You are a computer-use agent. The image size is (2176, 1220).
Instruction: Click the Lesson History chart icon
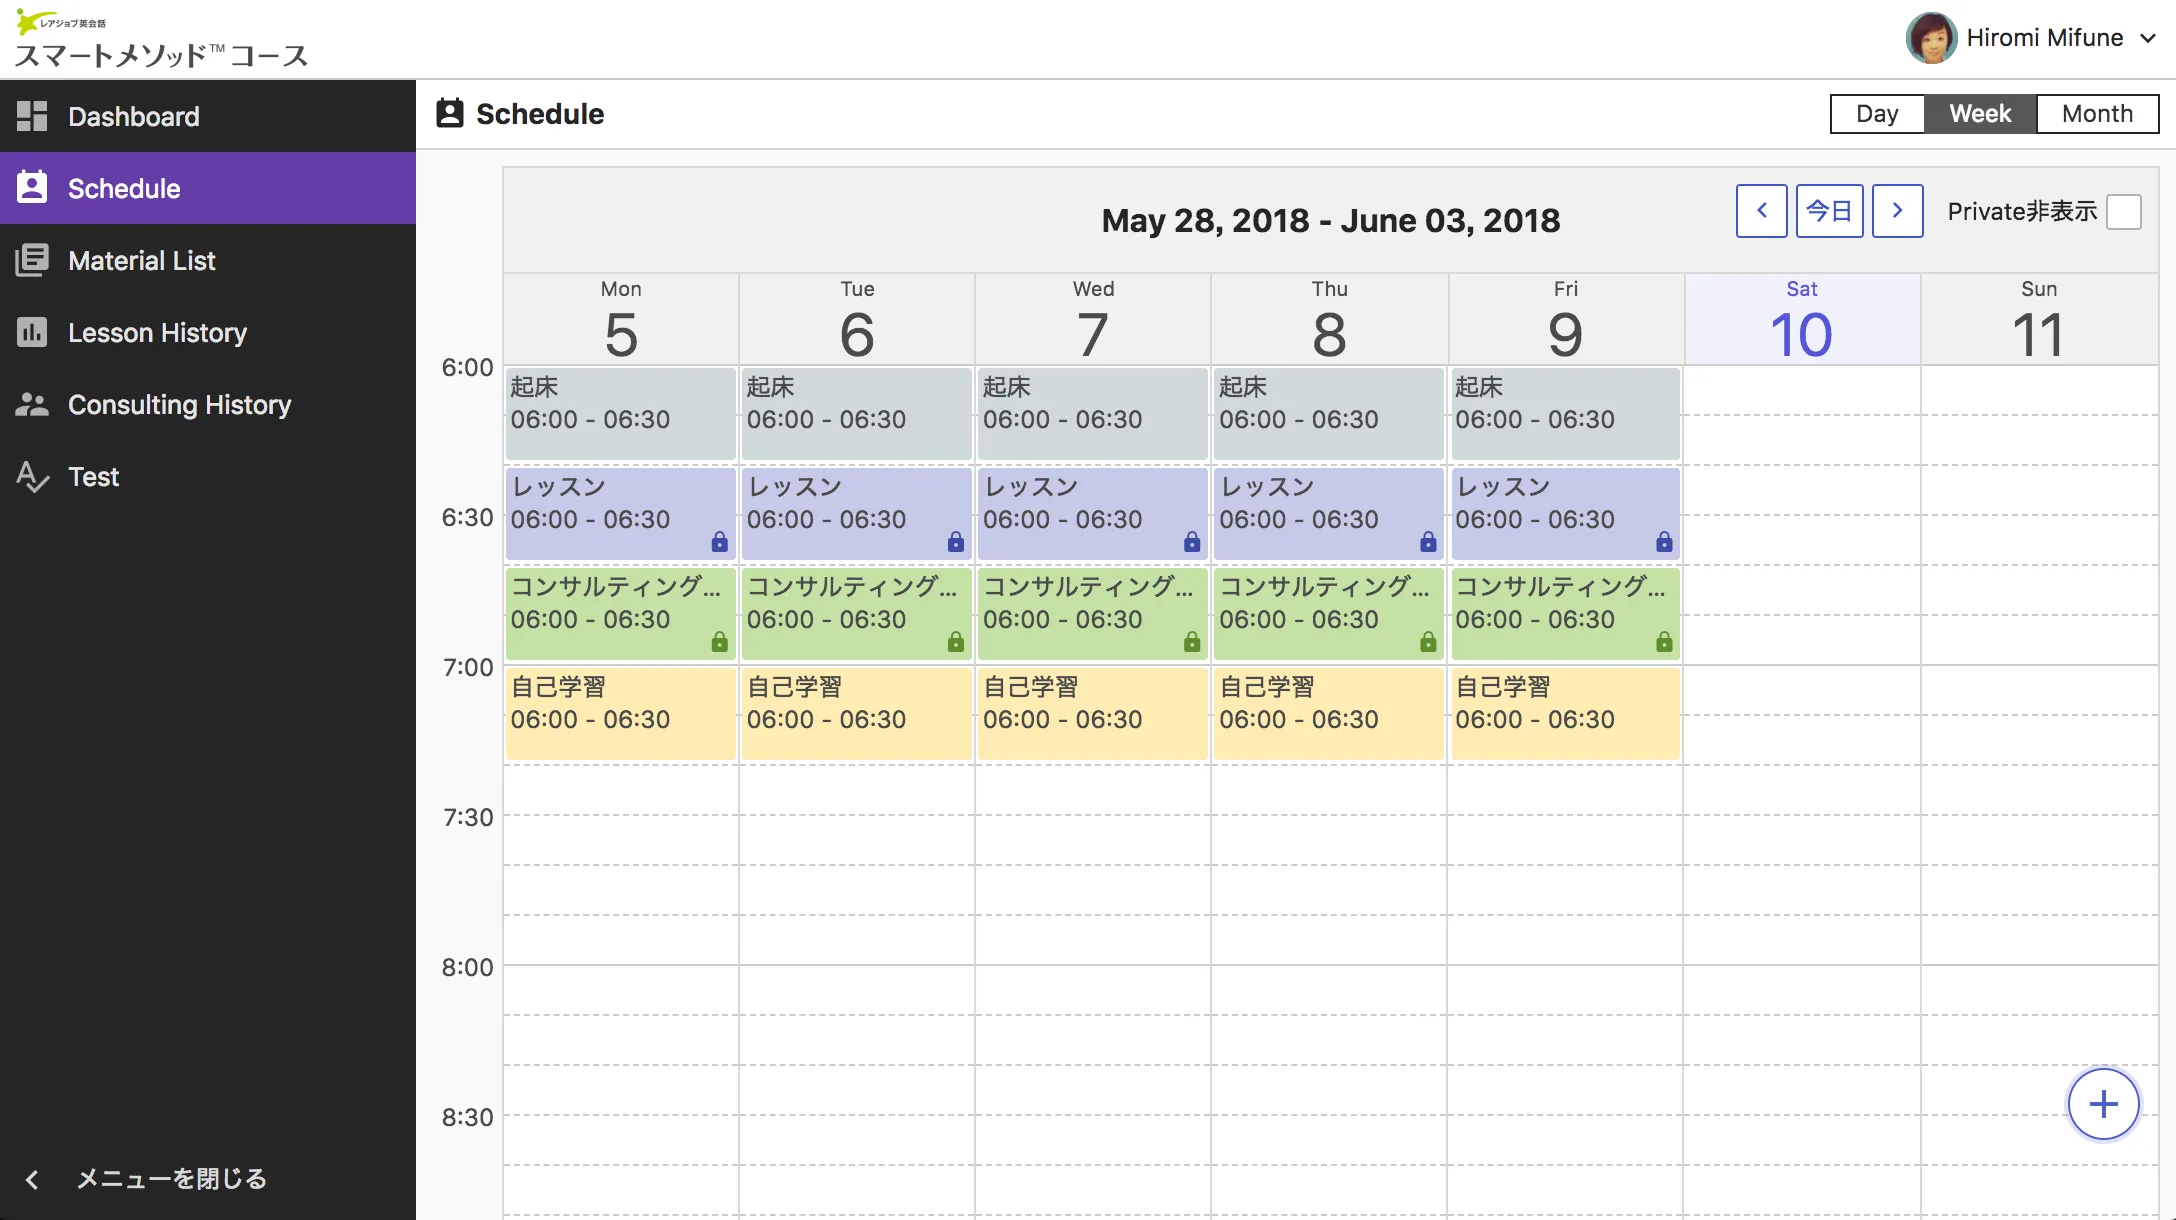[x=32, y=332]
